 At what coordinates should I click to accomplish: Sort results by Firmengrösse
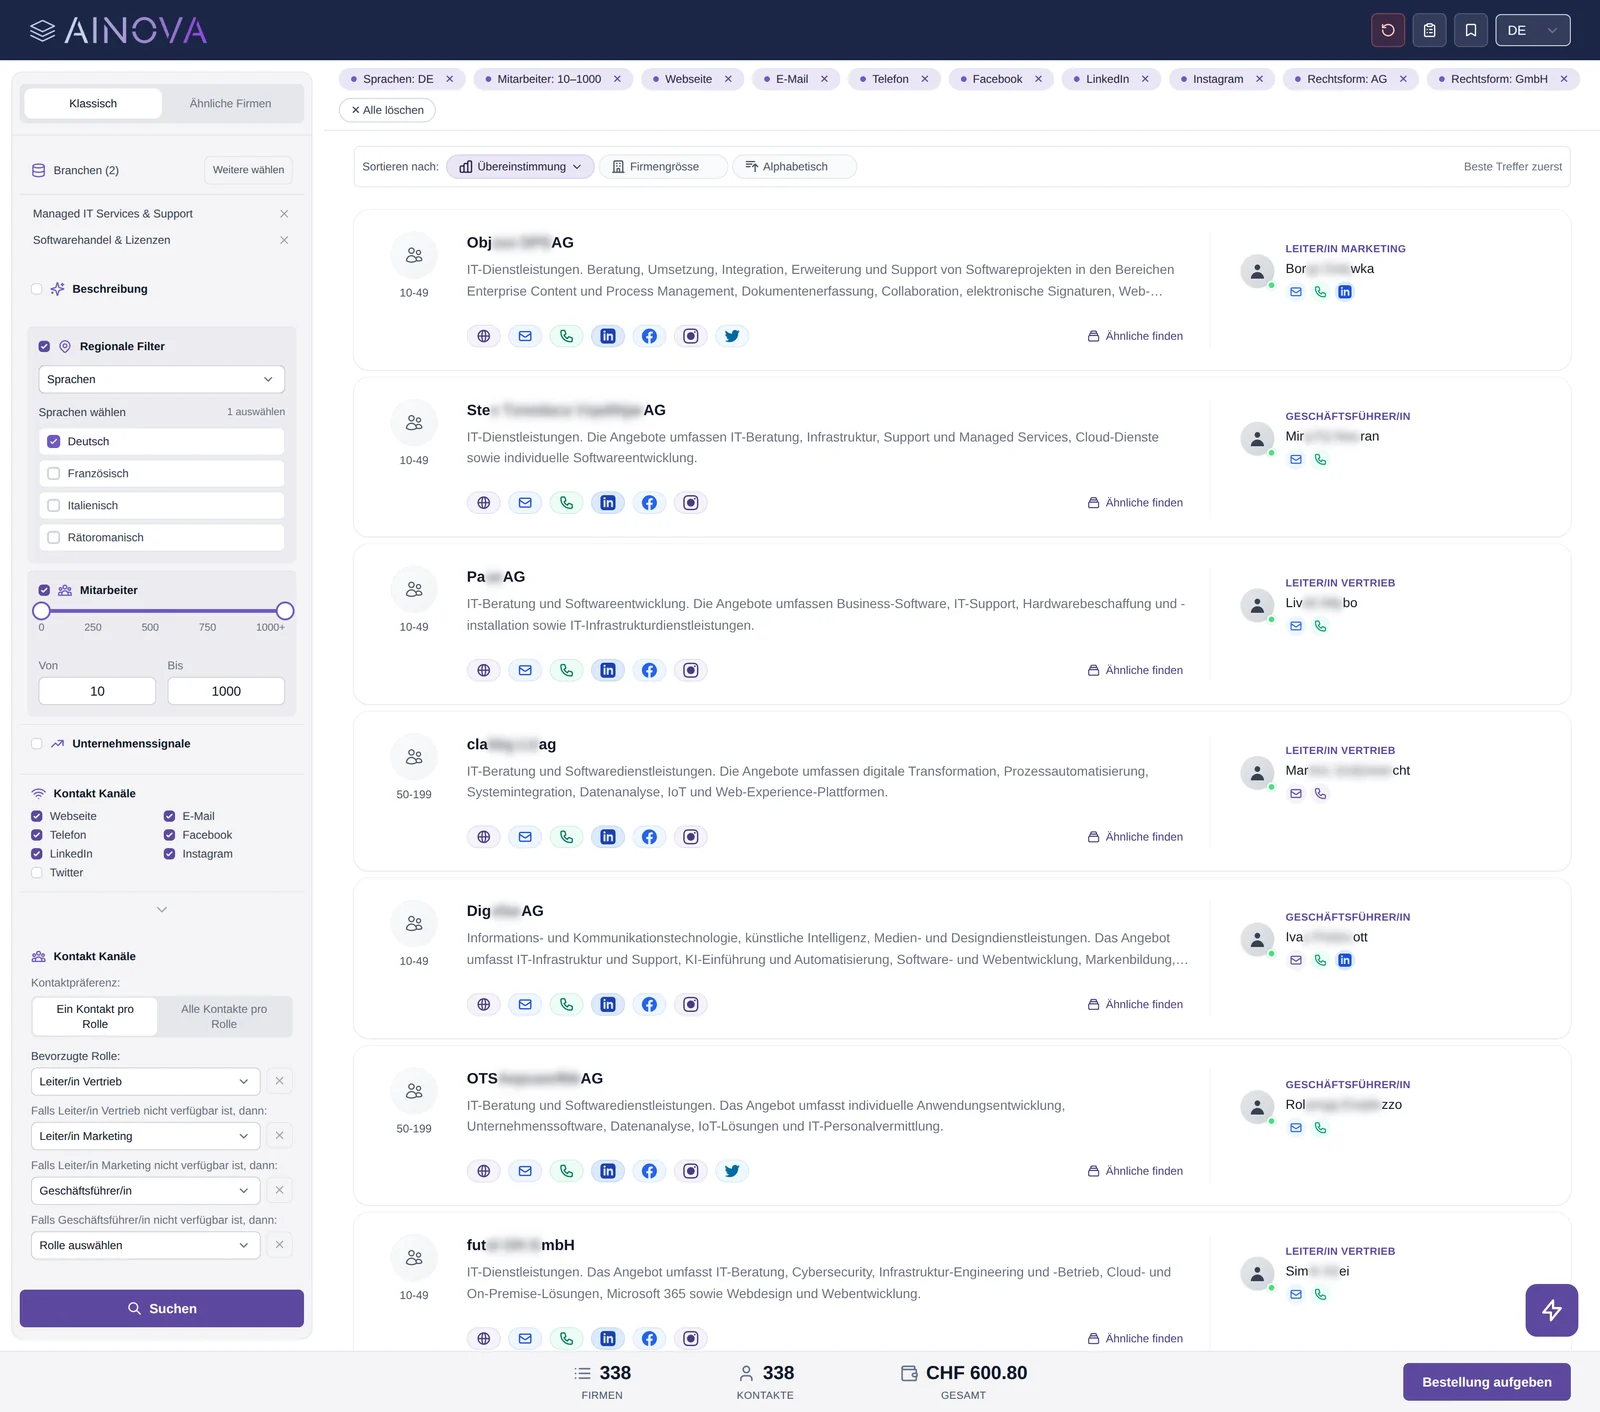point(663,167)
